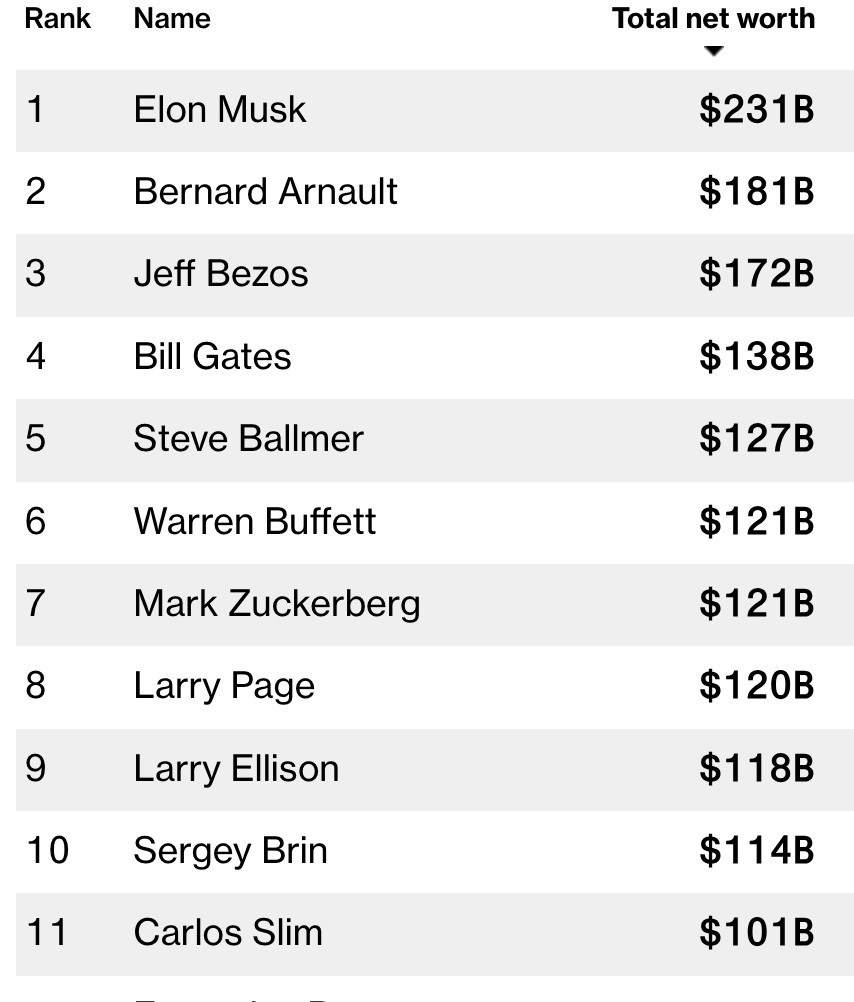This screenshot has height=1002, width=854.
Task: Click the sort arrow under Total net worth
Action: point(712,52)
